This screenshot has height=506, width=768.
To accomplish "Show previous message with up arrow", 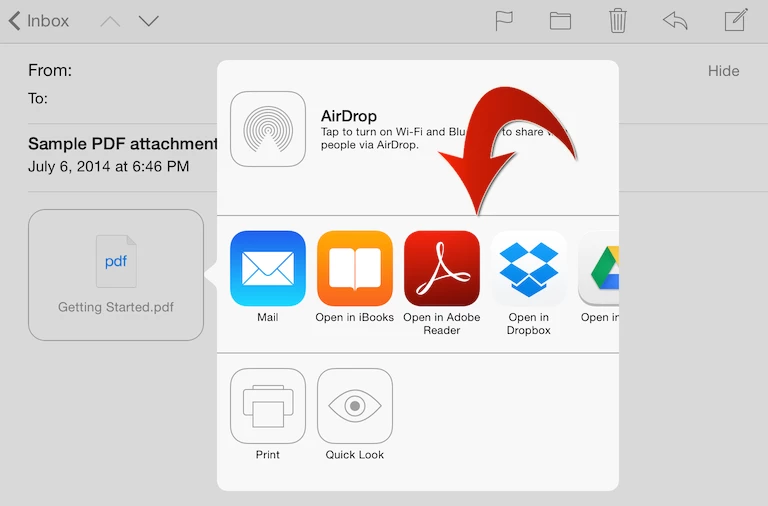I will (x=110, y=22).
